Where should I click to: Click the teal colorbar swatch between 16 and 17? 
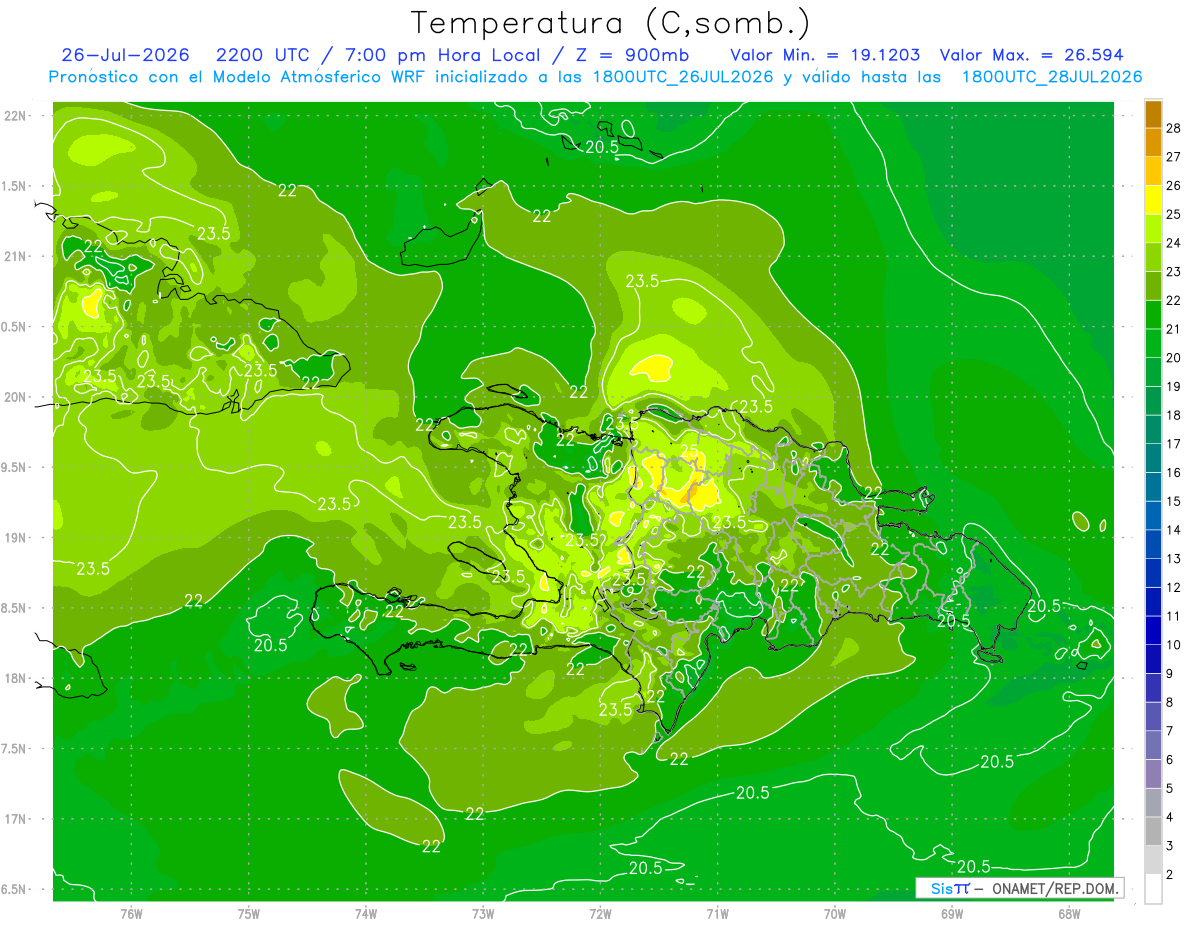click(x=1153, y=458)
